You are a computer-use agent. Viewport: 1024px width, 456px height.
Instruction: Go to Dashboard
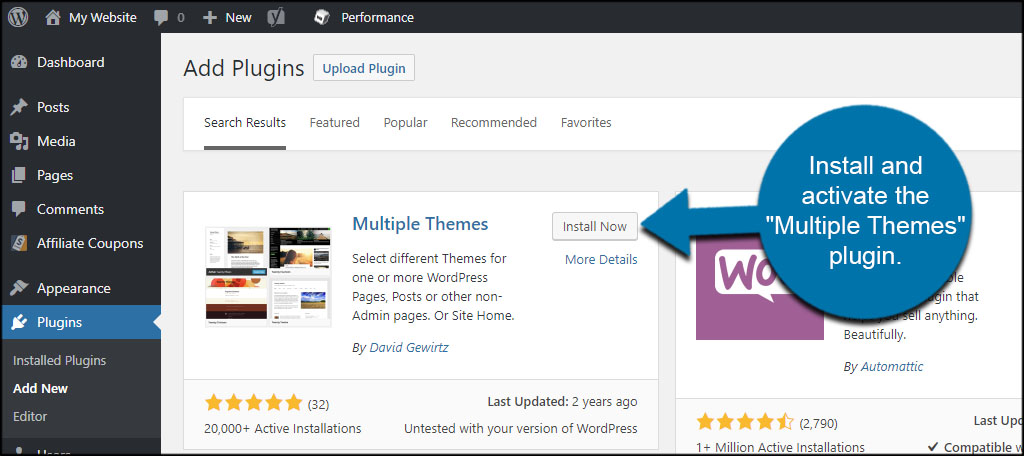tap(71, 62)
